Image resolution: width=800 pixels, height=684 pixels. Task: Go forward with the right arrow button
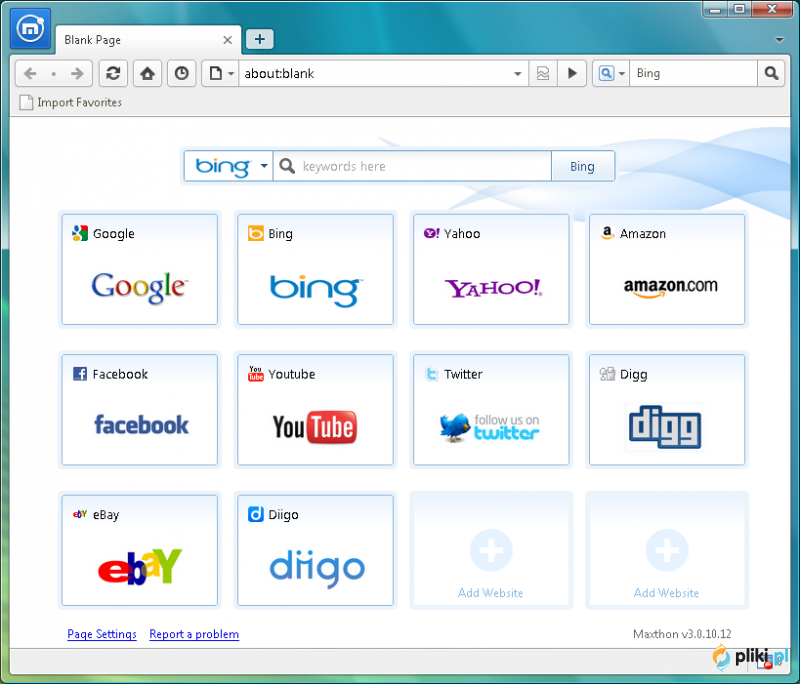tap(77, 73)
